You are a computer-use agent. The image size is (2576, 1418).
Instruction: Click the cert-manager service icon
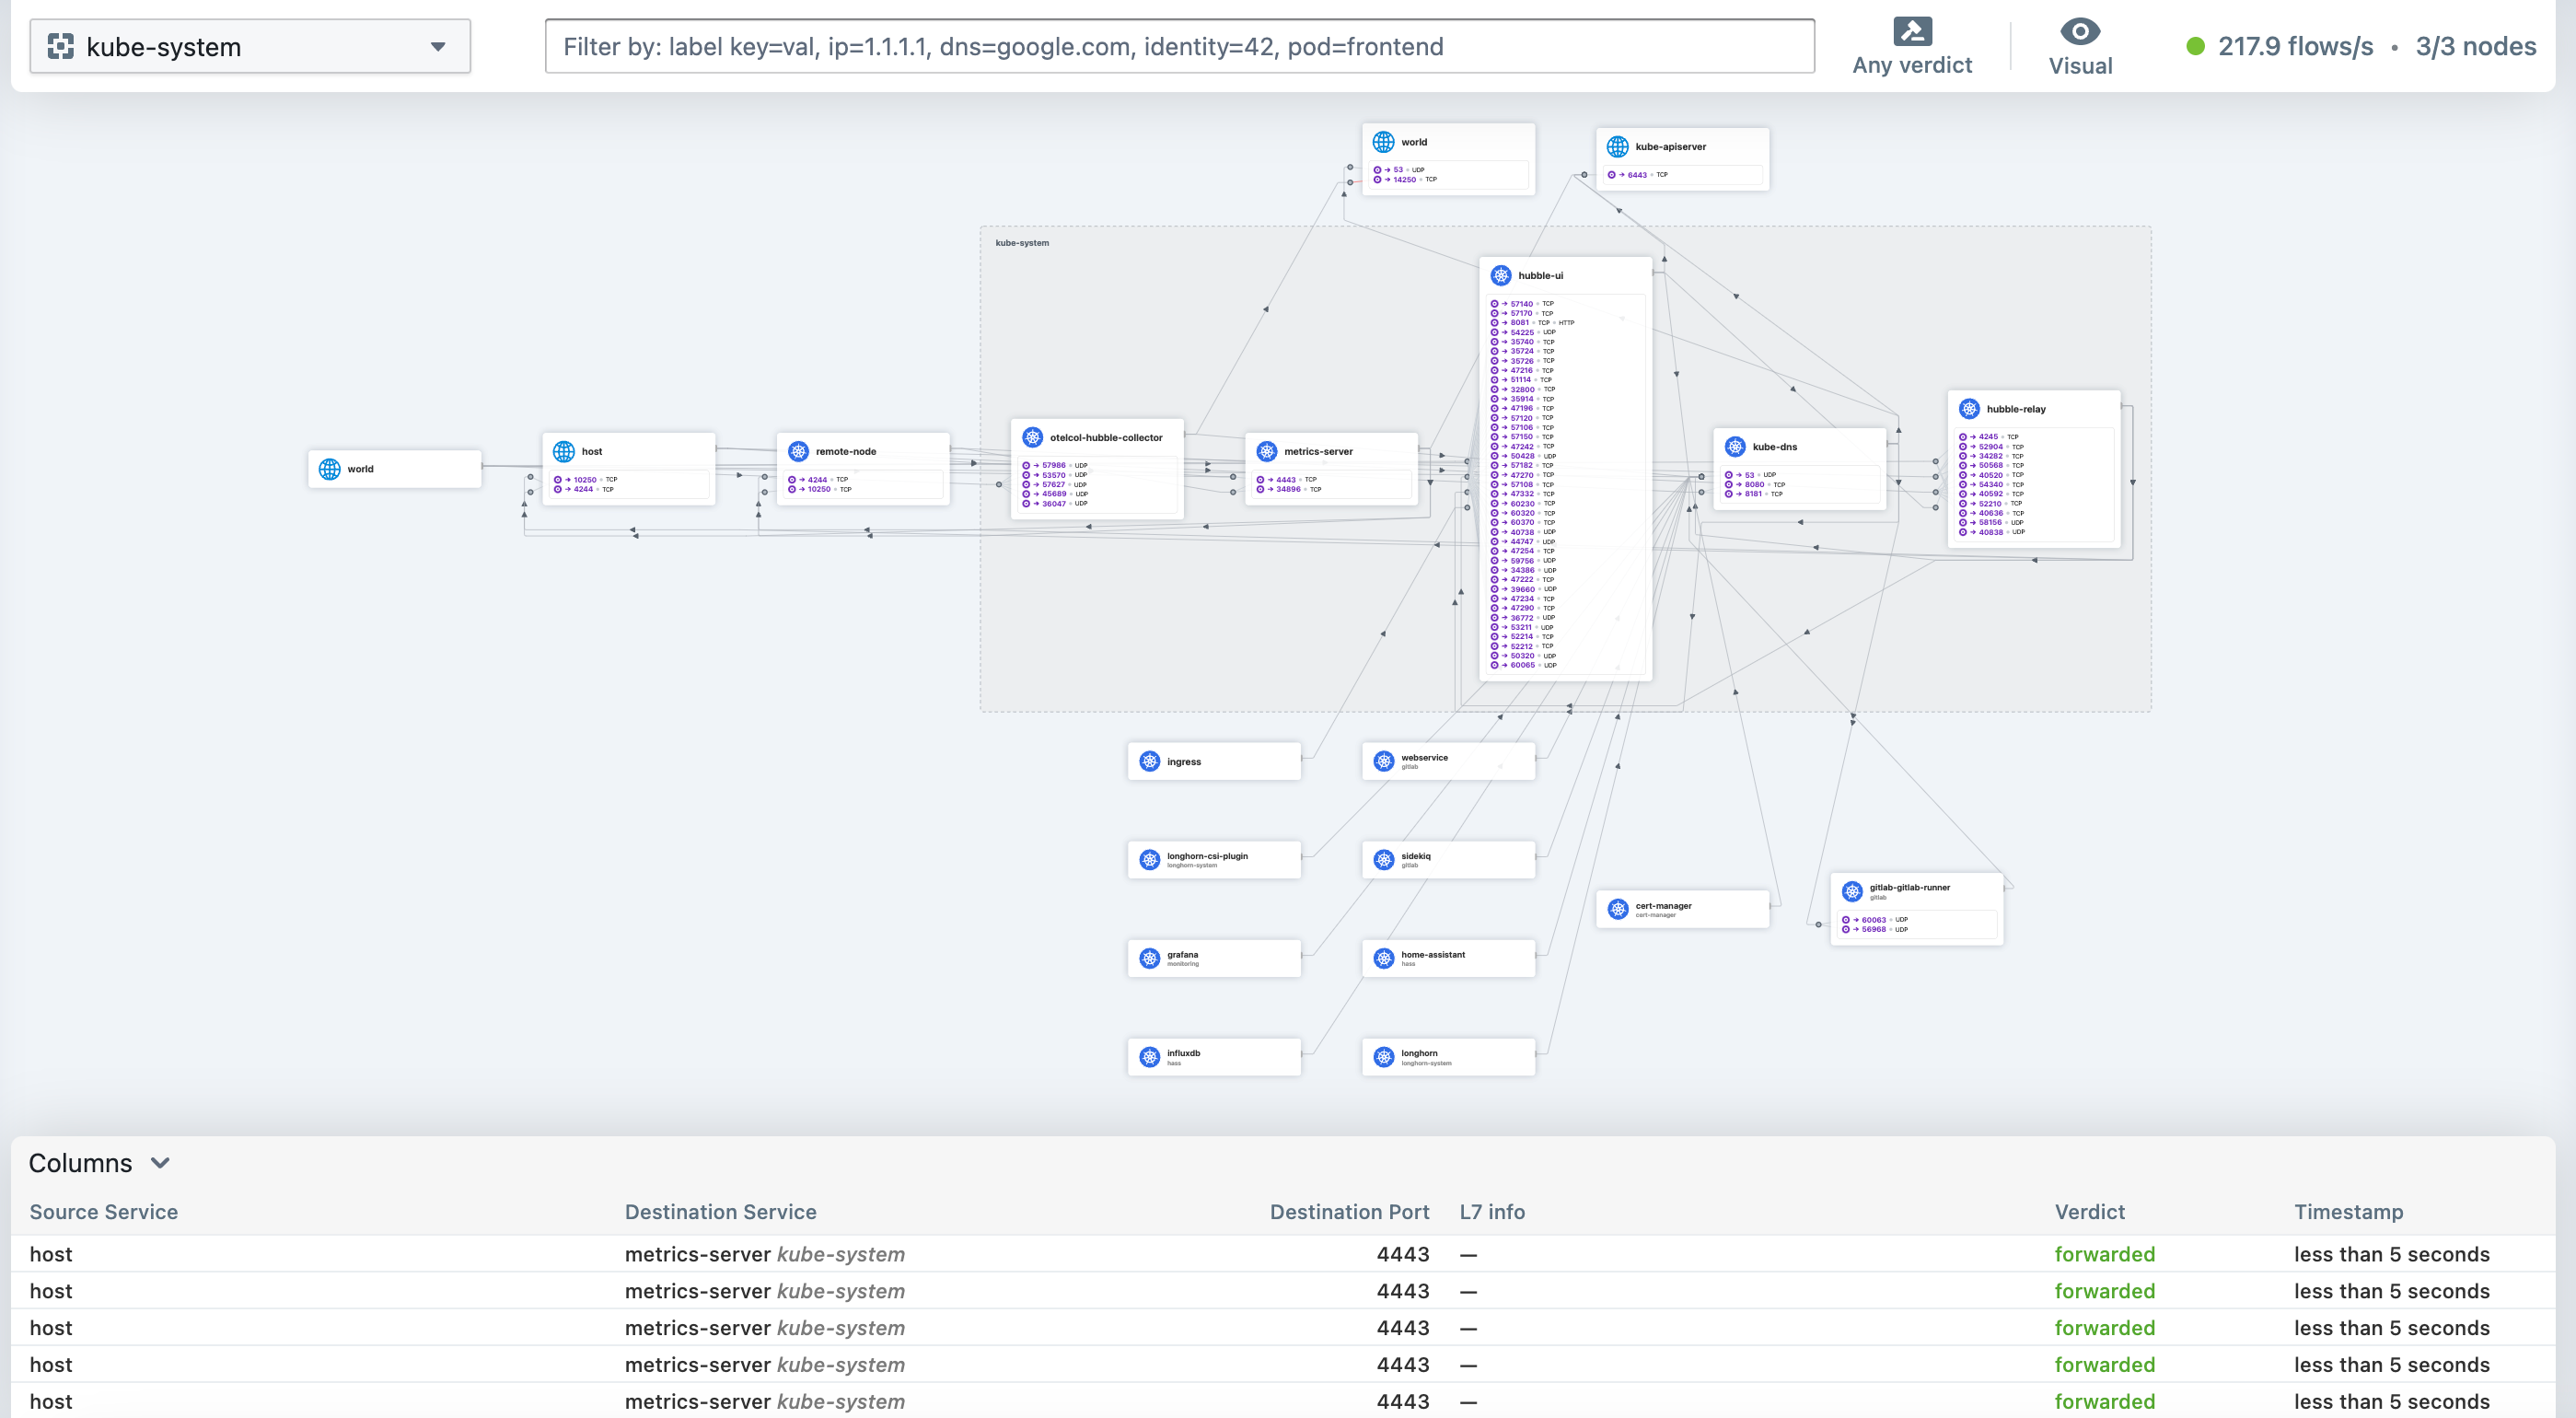click(1617, 908)
